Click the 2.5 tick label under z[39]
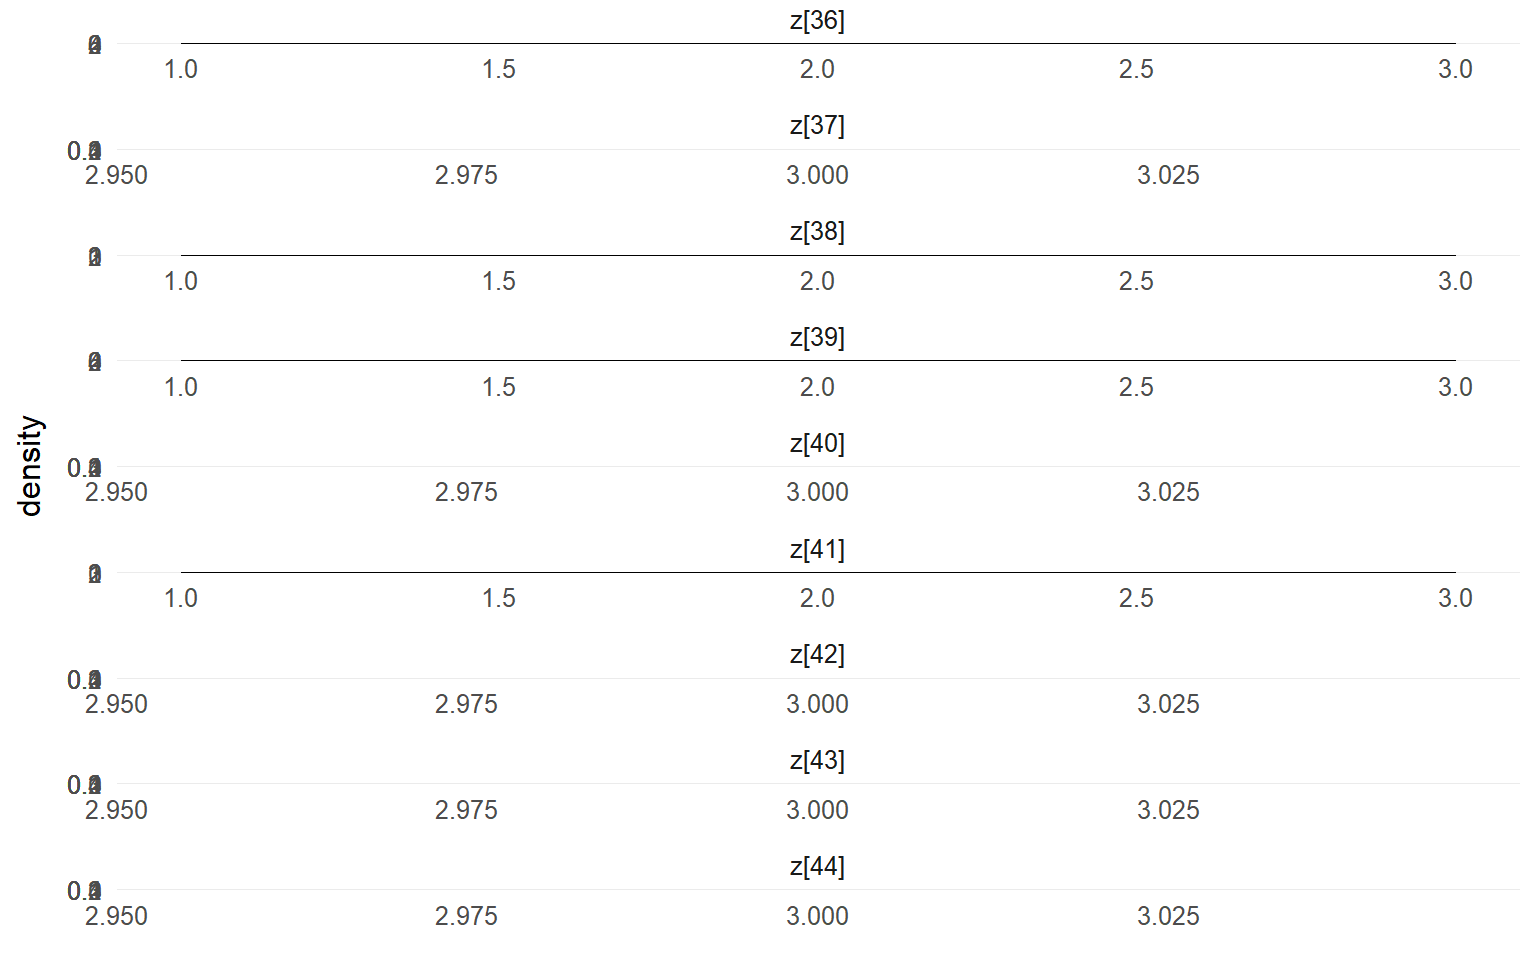The width and height of the screenshot is (1536, 960). (1136, 387)
